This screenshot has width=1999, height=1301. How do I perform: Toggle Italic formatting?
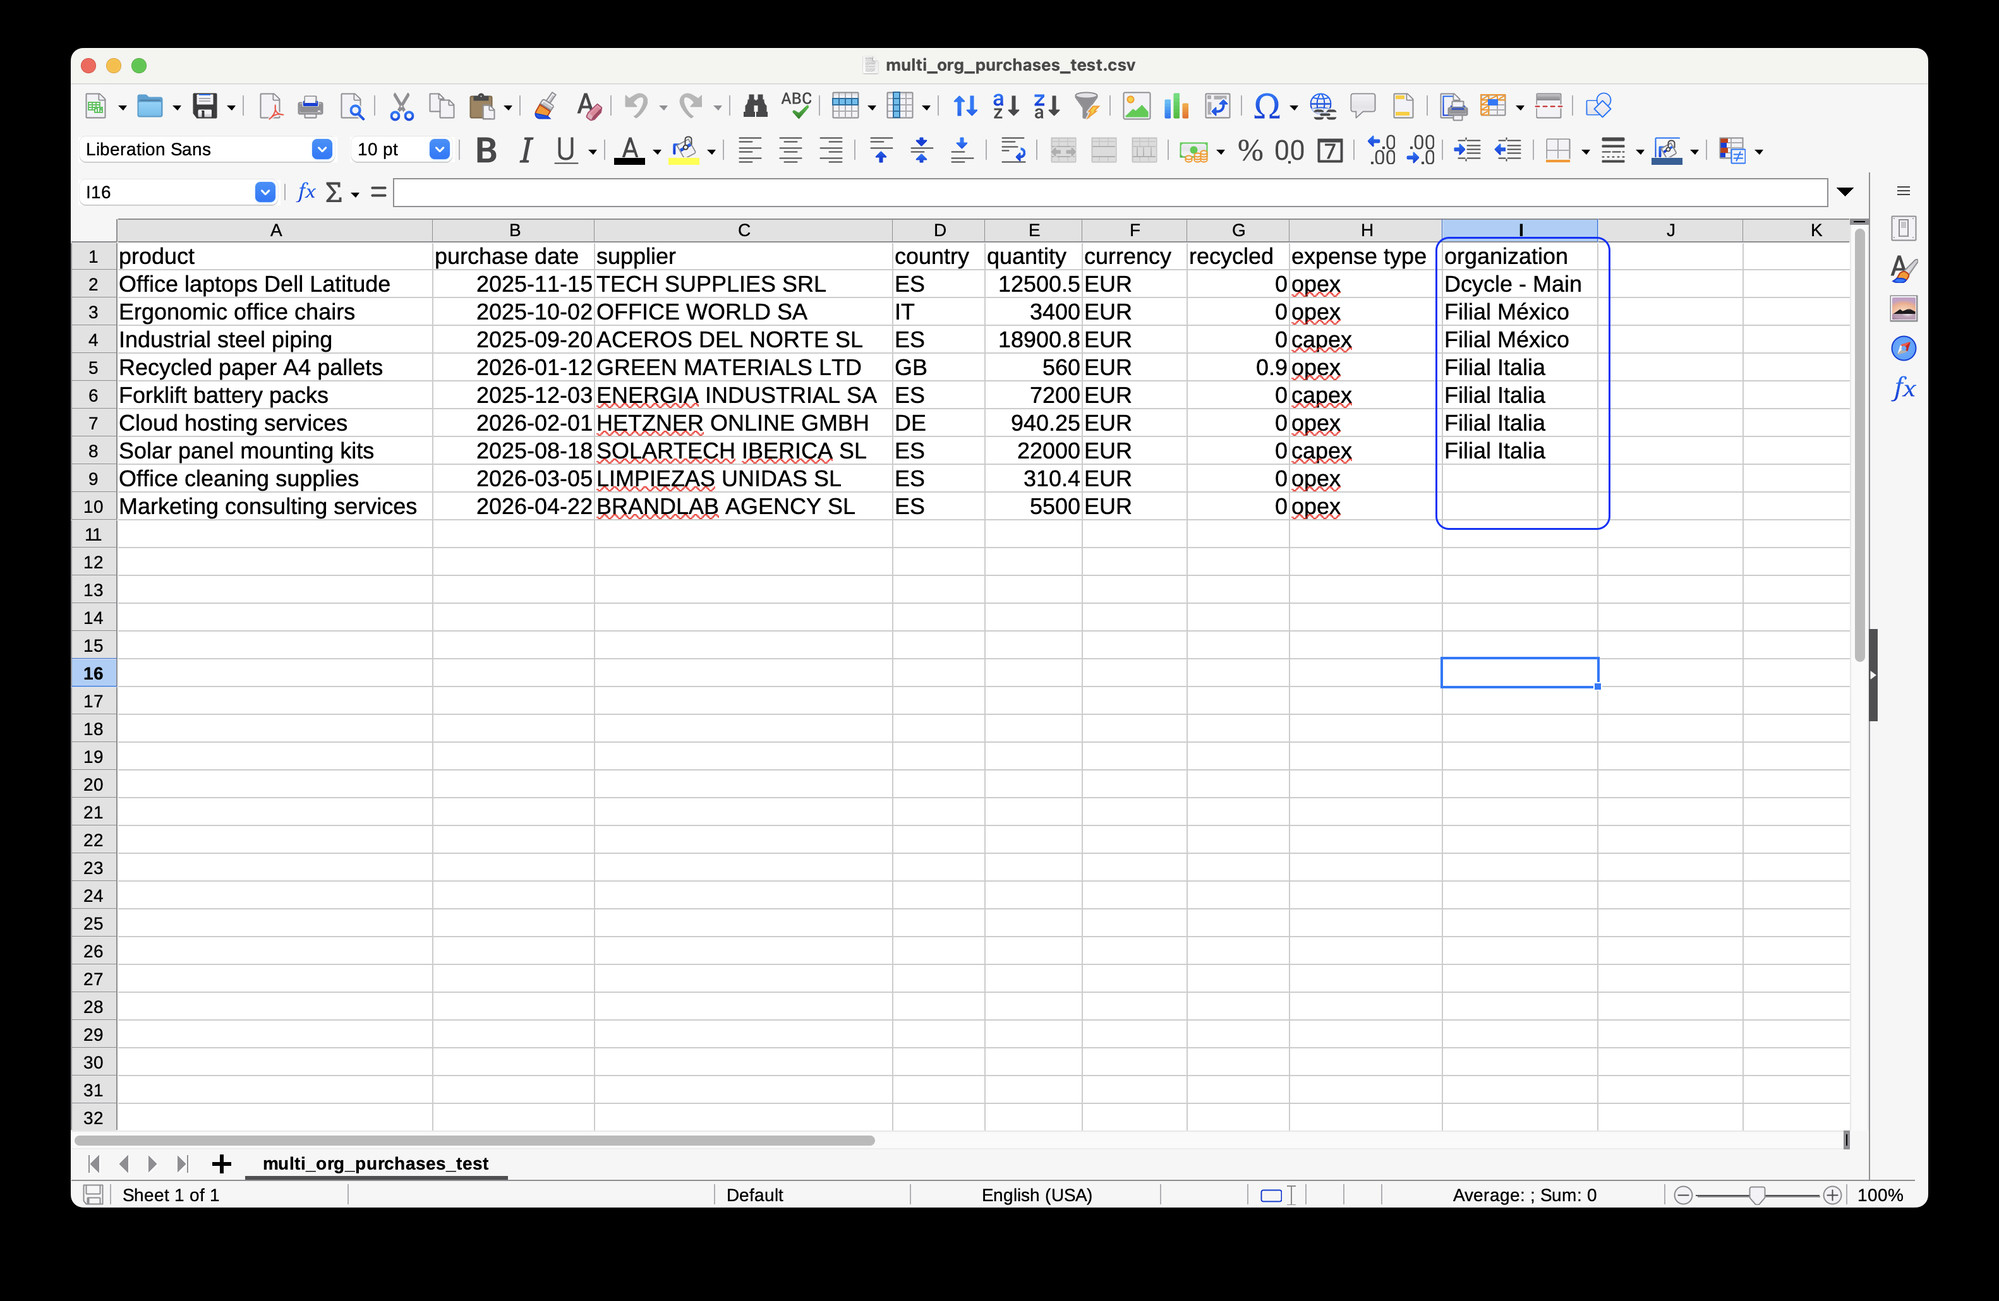pyautogui.click(x=526, y=151)
